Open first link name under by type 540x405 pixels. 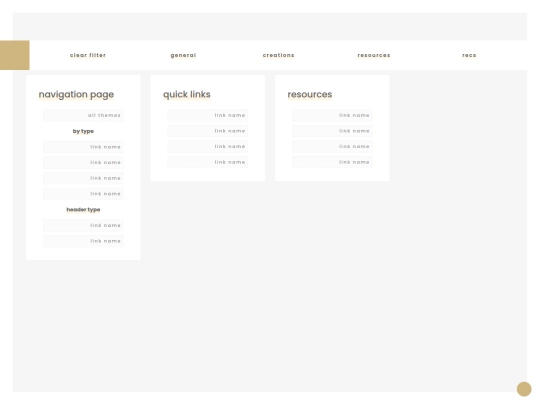tap(83, 147)
